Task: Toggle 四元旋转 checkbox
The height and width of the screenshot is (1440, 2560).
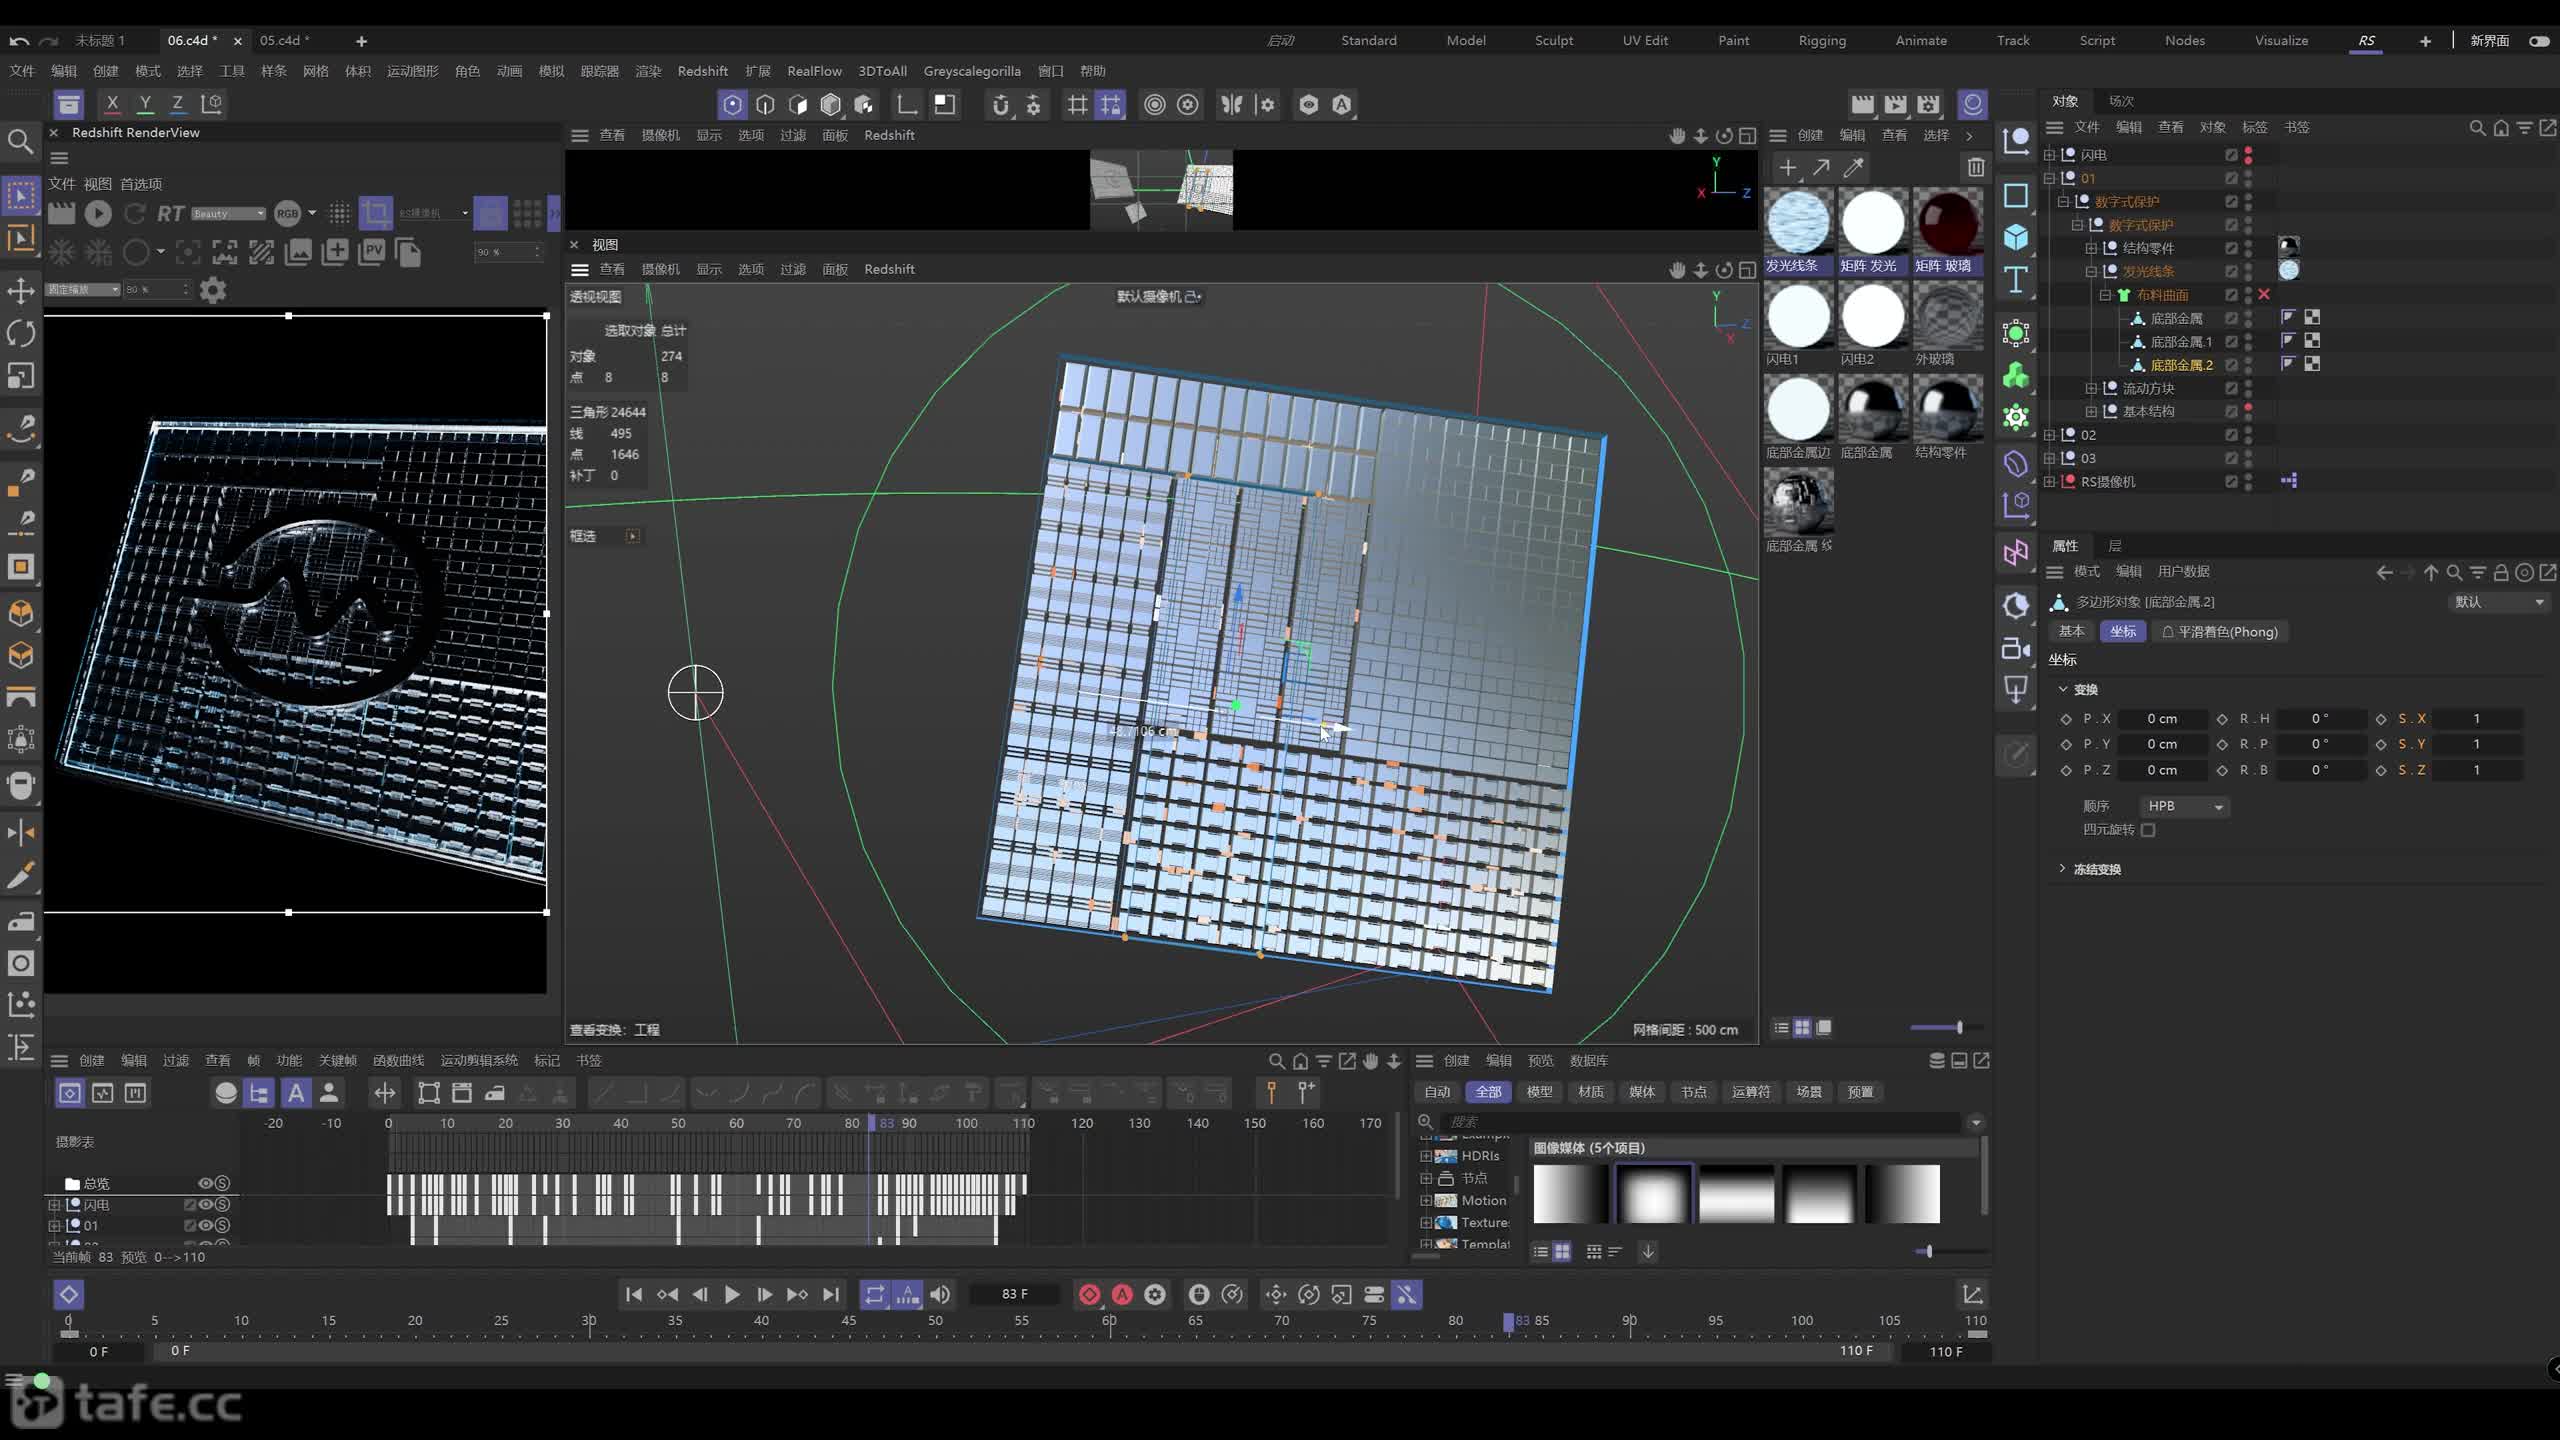Action: pyautogui.click(x=2148, y=830)
